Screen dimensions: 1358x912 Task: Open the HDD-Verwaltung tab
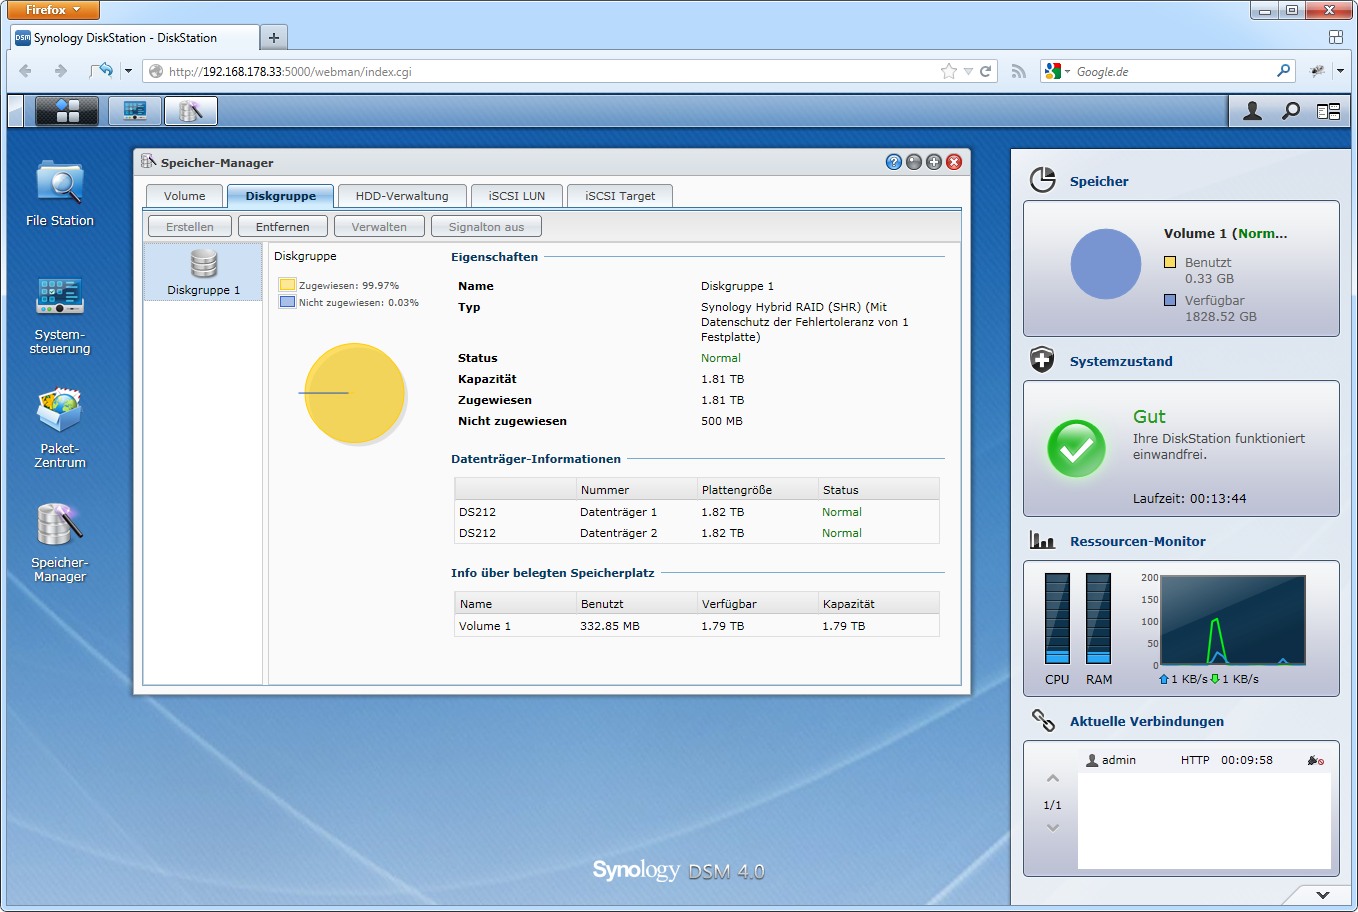point(402,196)
